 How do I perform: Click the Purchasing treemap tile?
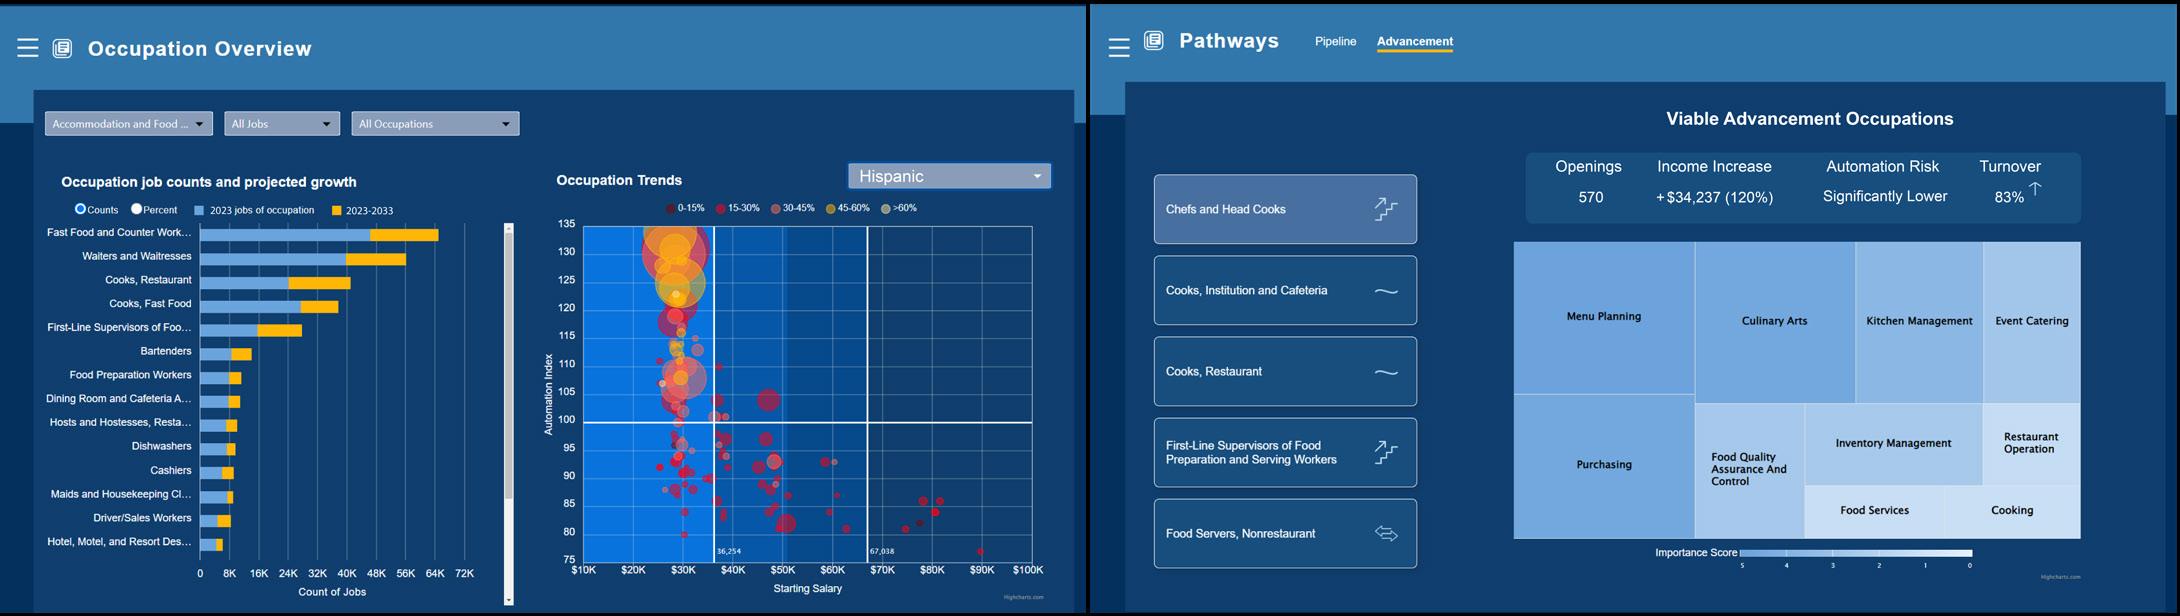tap(1604, 465)
